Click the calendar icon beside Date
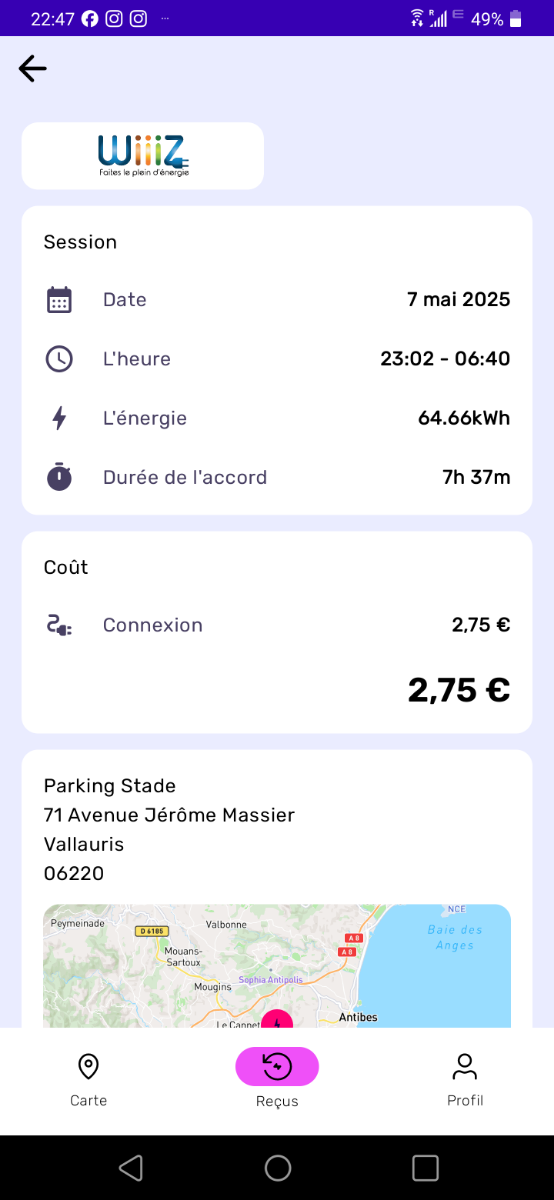Image resolution: width=554 pixels, height=1200 pixels. pyautogui.click(x=59, y=300)
